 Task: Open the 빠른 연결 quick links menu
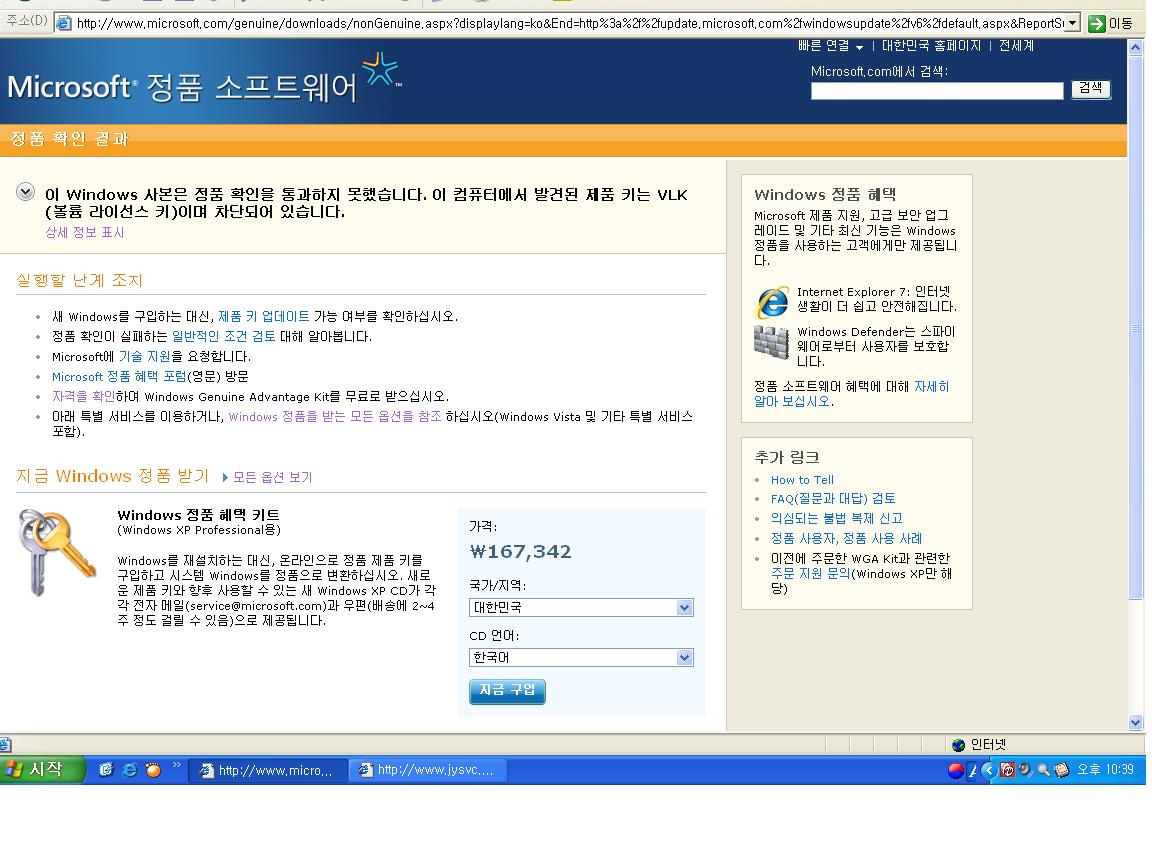pos(830,46)
